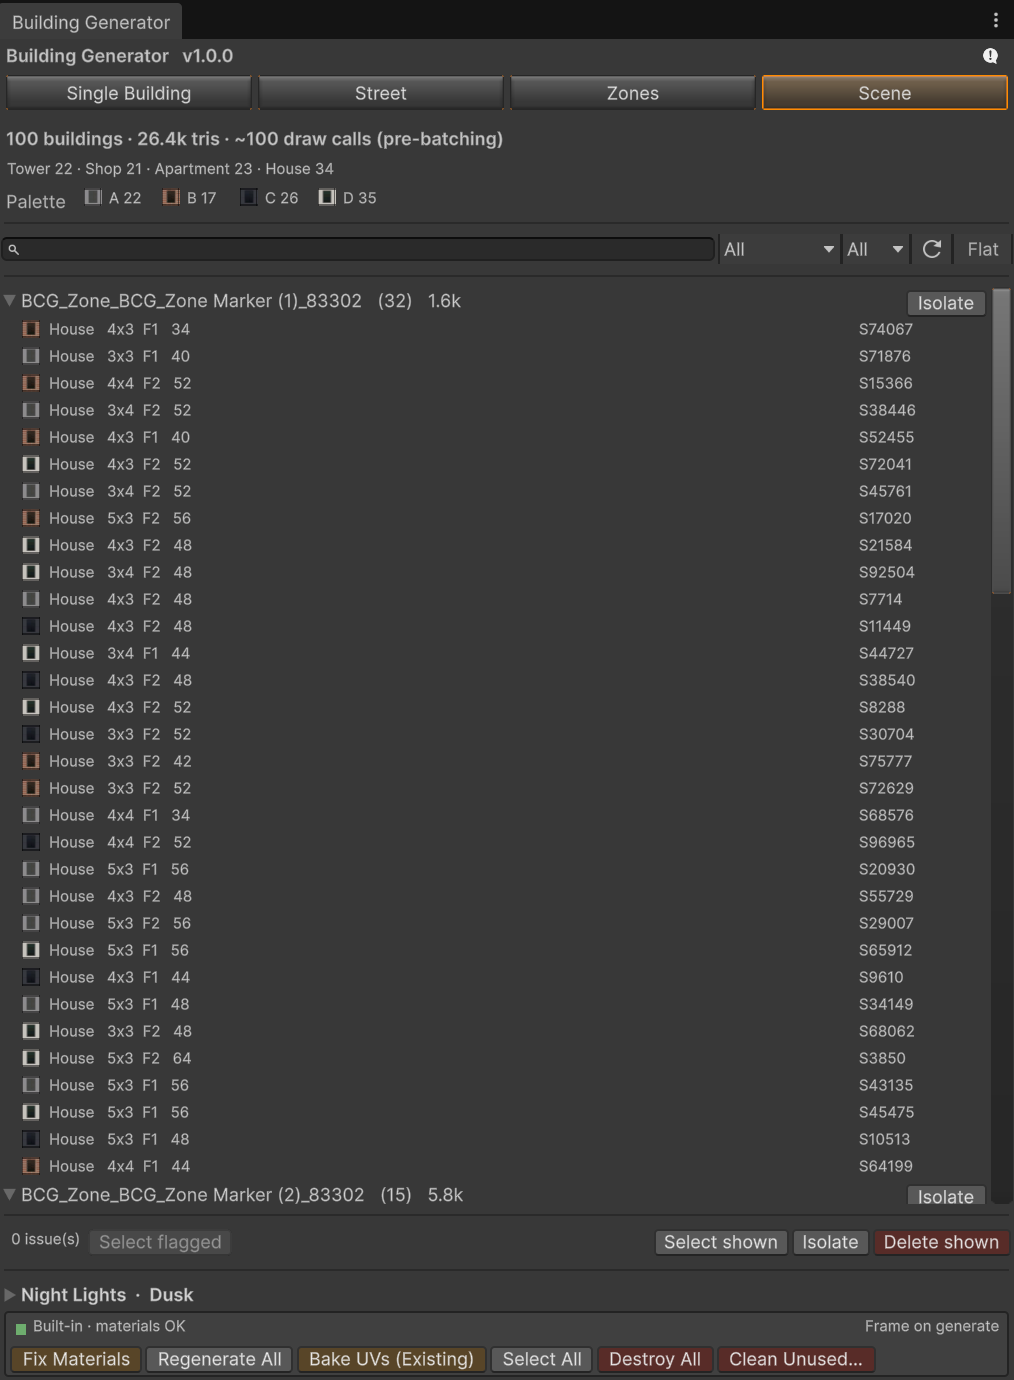This screenshot has width=1014, height=1380.
Task: Click the palette icon of row S17020
Action: (x=31, y=518)
